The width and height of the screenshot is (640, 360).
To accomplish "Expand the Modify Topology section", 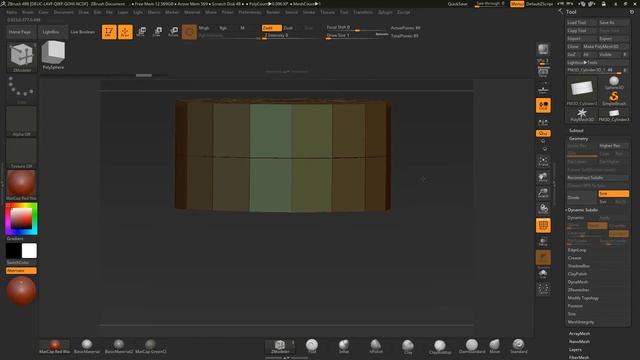I will click(583, 298).
